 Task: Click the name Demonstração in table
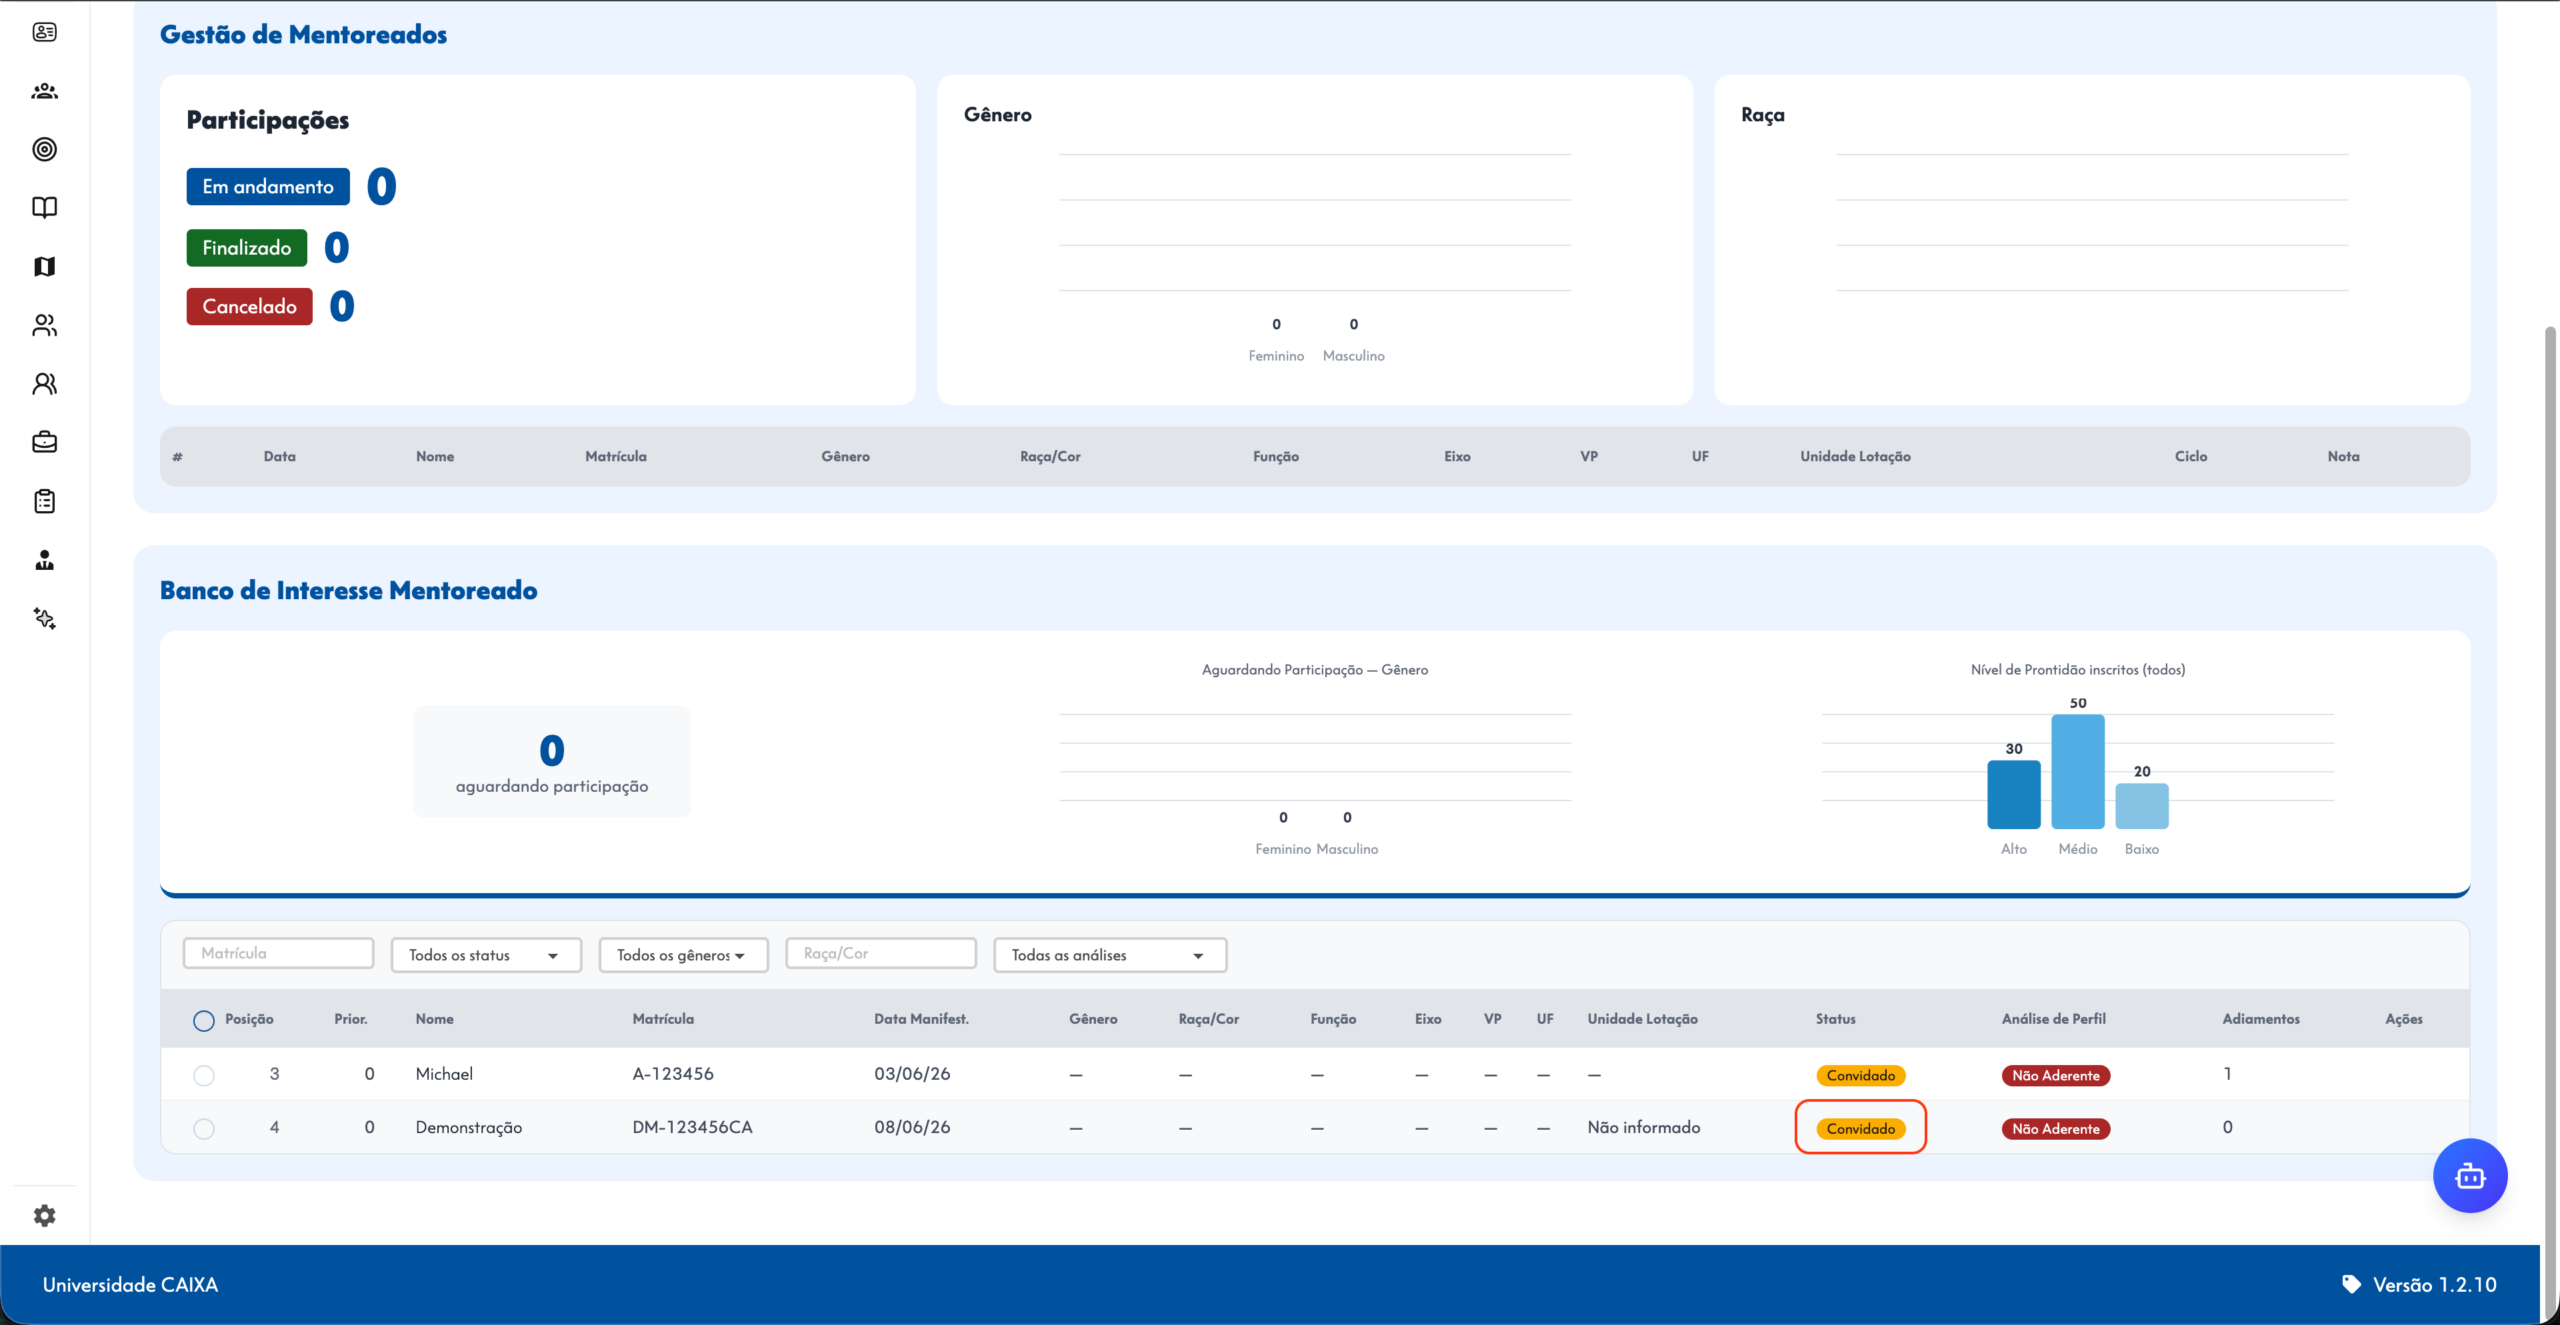click(x=469, y=1128)
